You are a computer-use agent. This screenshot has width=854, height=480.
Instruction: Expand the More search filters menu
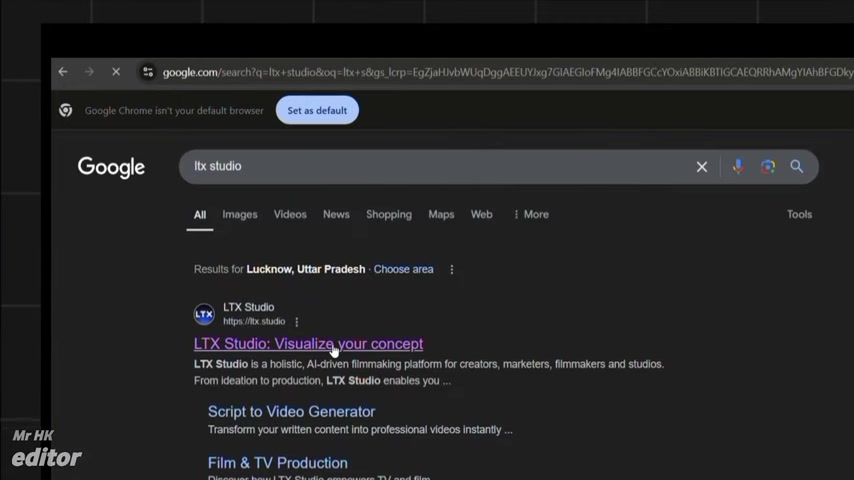[531, 215]
